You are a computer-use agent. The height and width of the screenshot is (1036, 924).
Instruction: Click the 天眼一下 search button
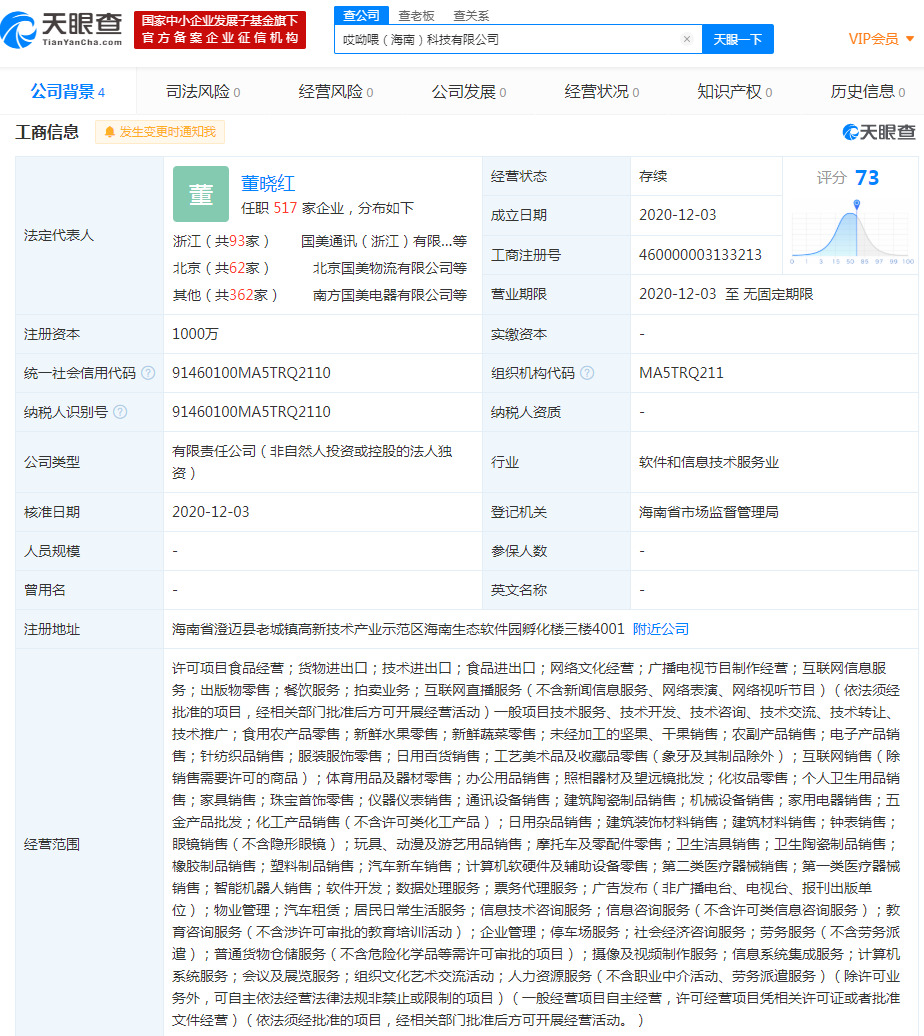coord(737,39)
